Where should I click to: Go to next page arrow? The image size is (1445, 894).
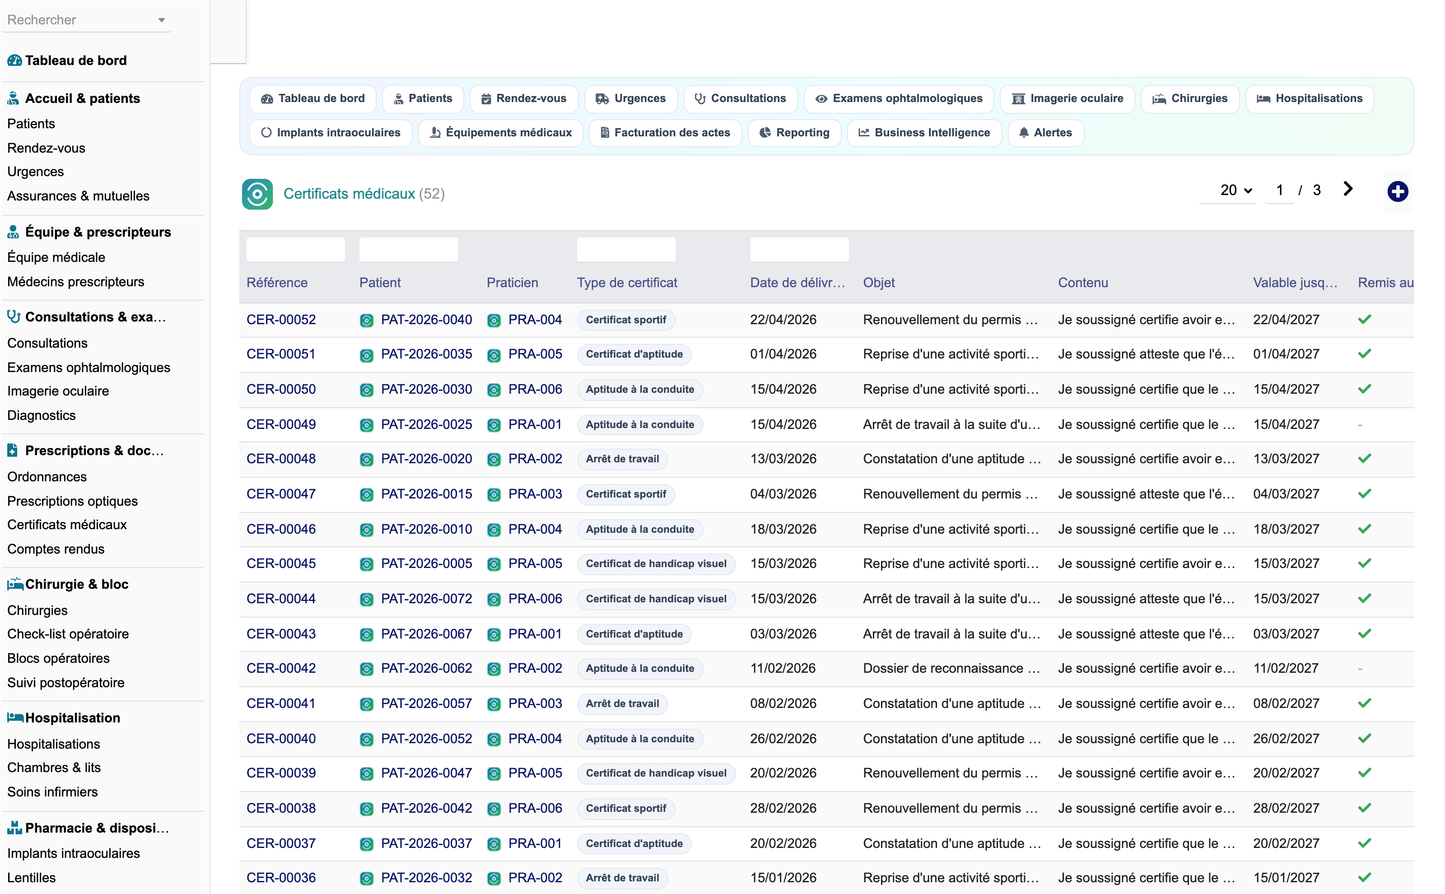1348,189
